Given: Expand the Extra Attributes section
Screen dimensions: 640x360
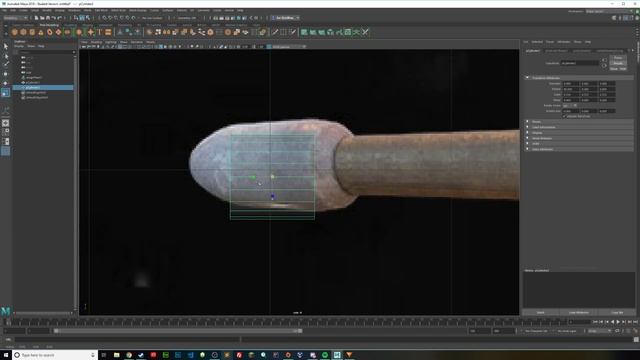Looking at the screenshot, I should pyautogui.click(x=527, y=149).
